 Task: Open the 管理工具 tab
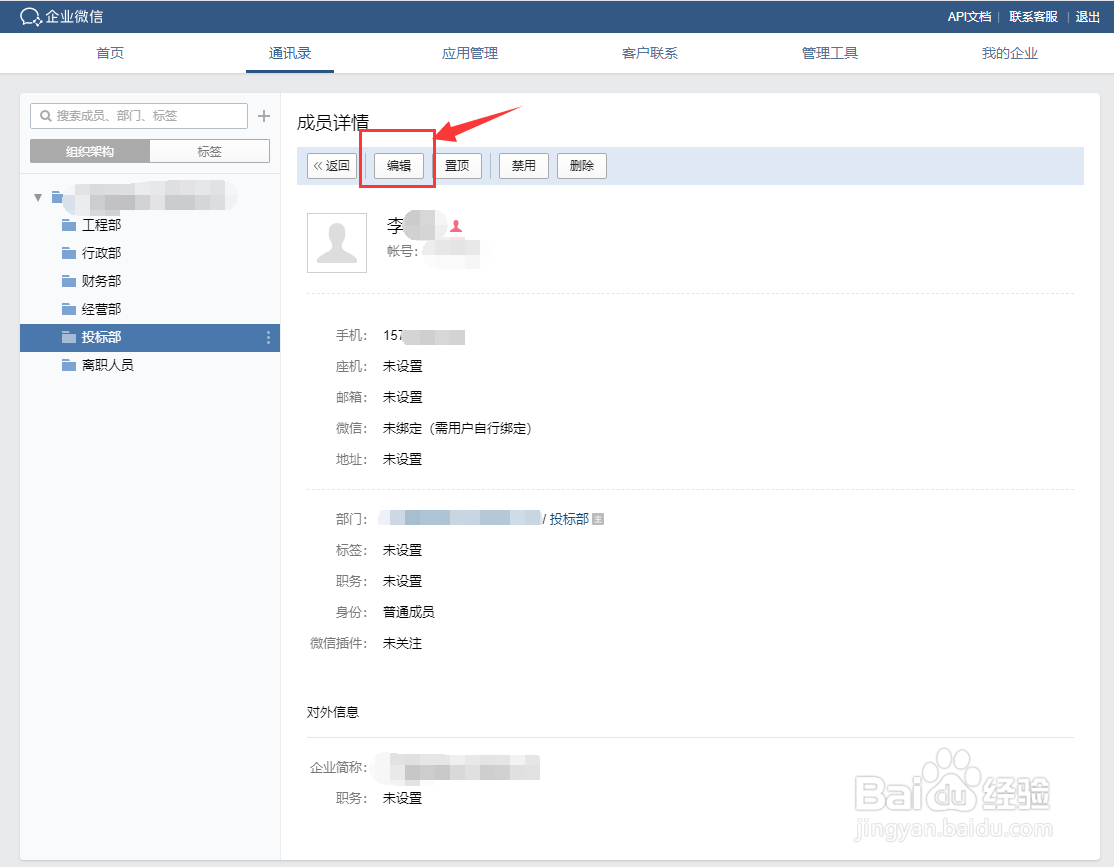click(829, 53)
